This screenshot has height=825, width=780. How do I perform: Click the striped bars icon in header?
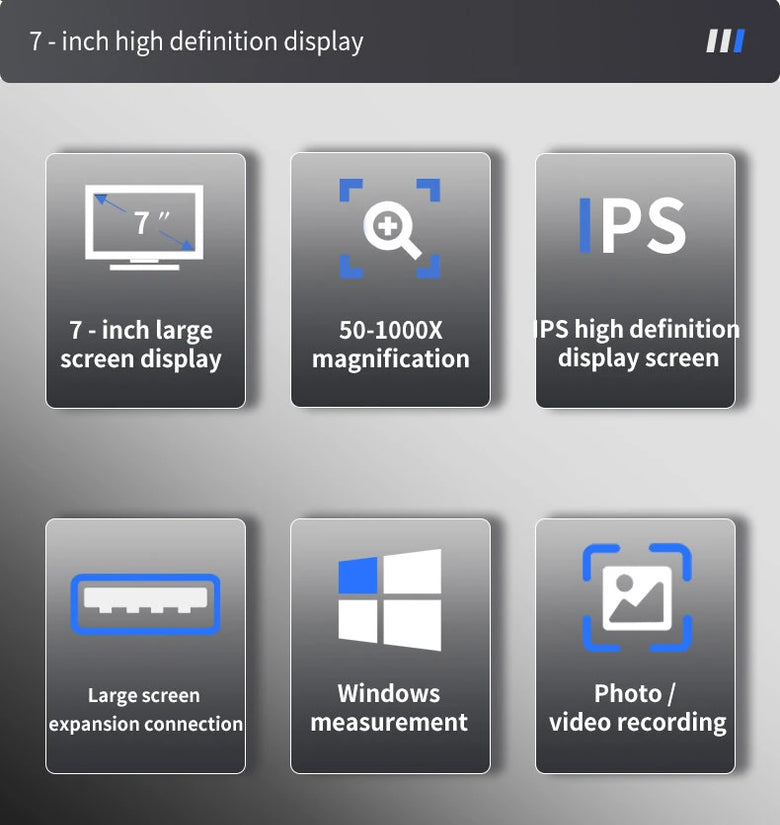pos(726,41)
